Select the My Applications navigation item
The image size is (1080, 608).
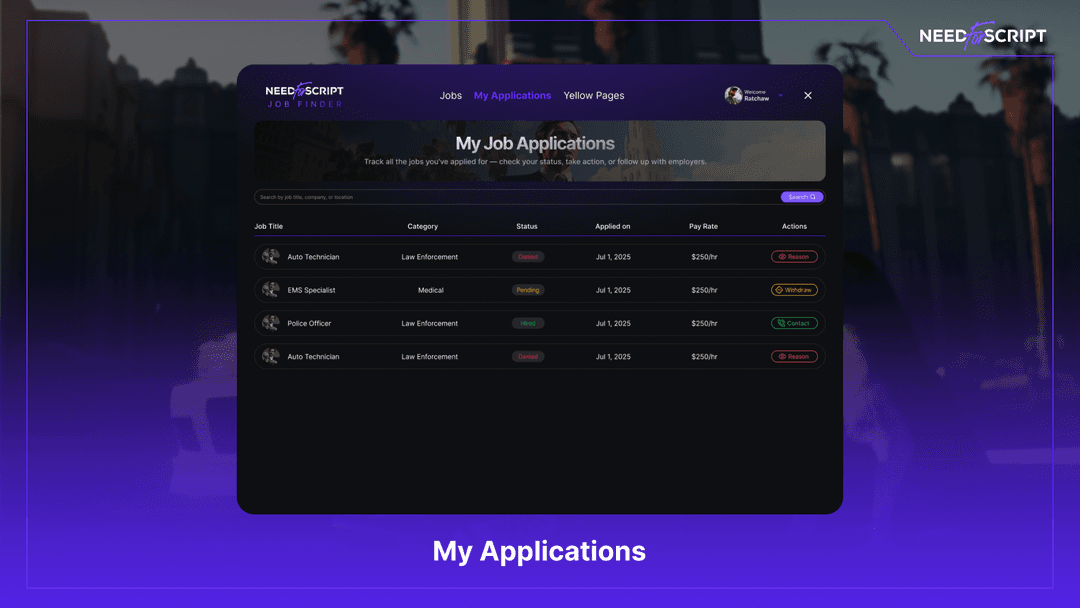click(x=513, y=95)
